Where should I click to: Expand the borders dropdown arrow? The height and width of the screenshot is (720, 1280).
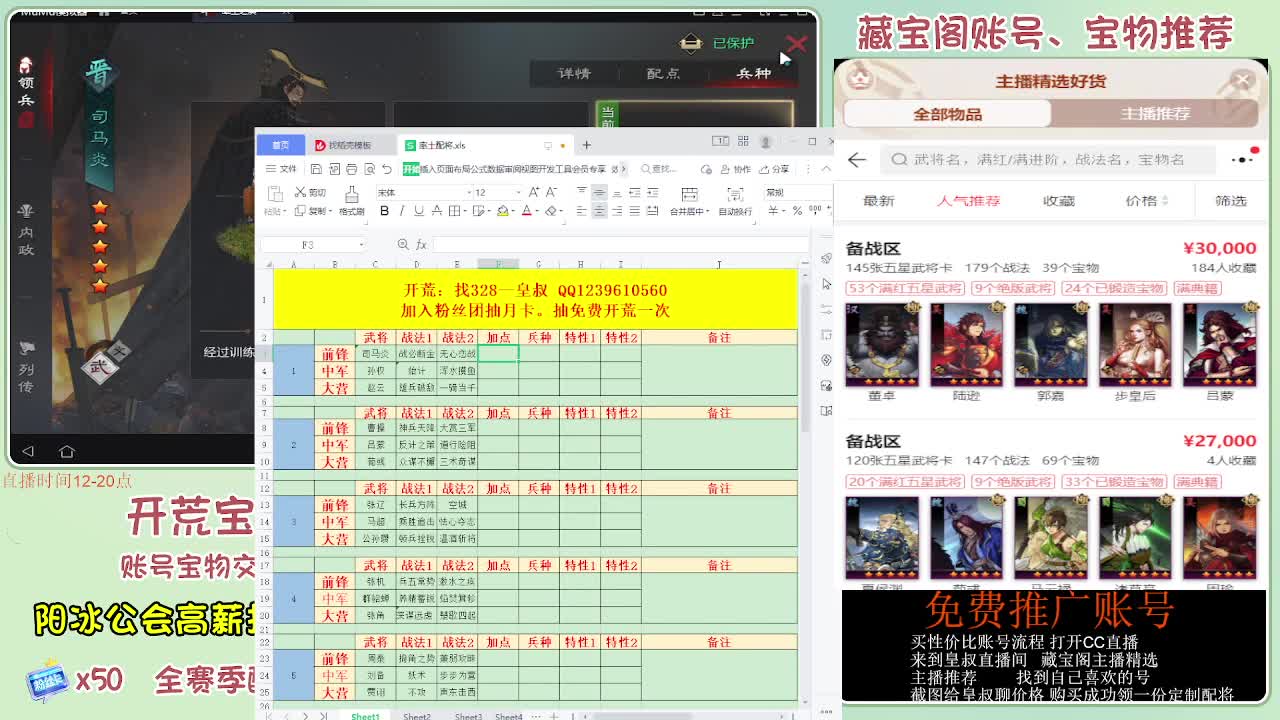pyautogui.click(x=465, y=211)
